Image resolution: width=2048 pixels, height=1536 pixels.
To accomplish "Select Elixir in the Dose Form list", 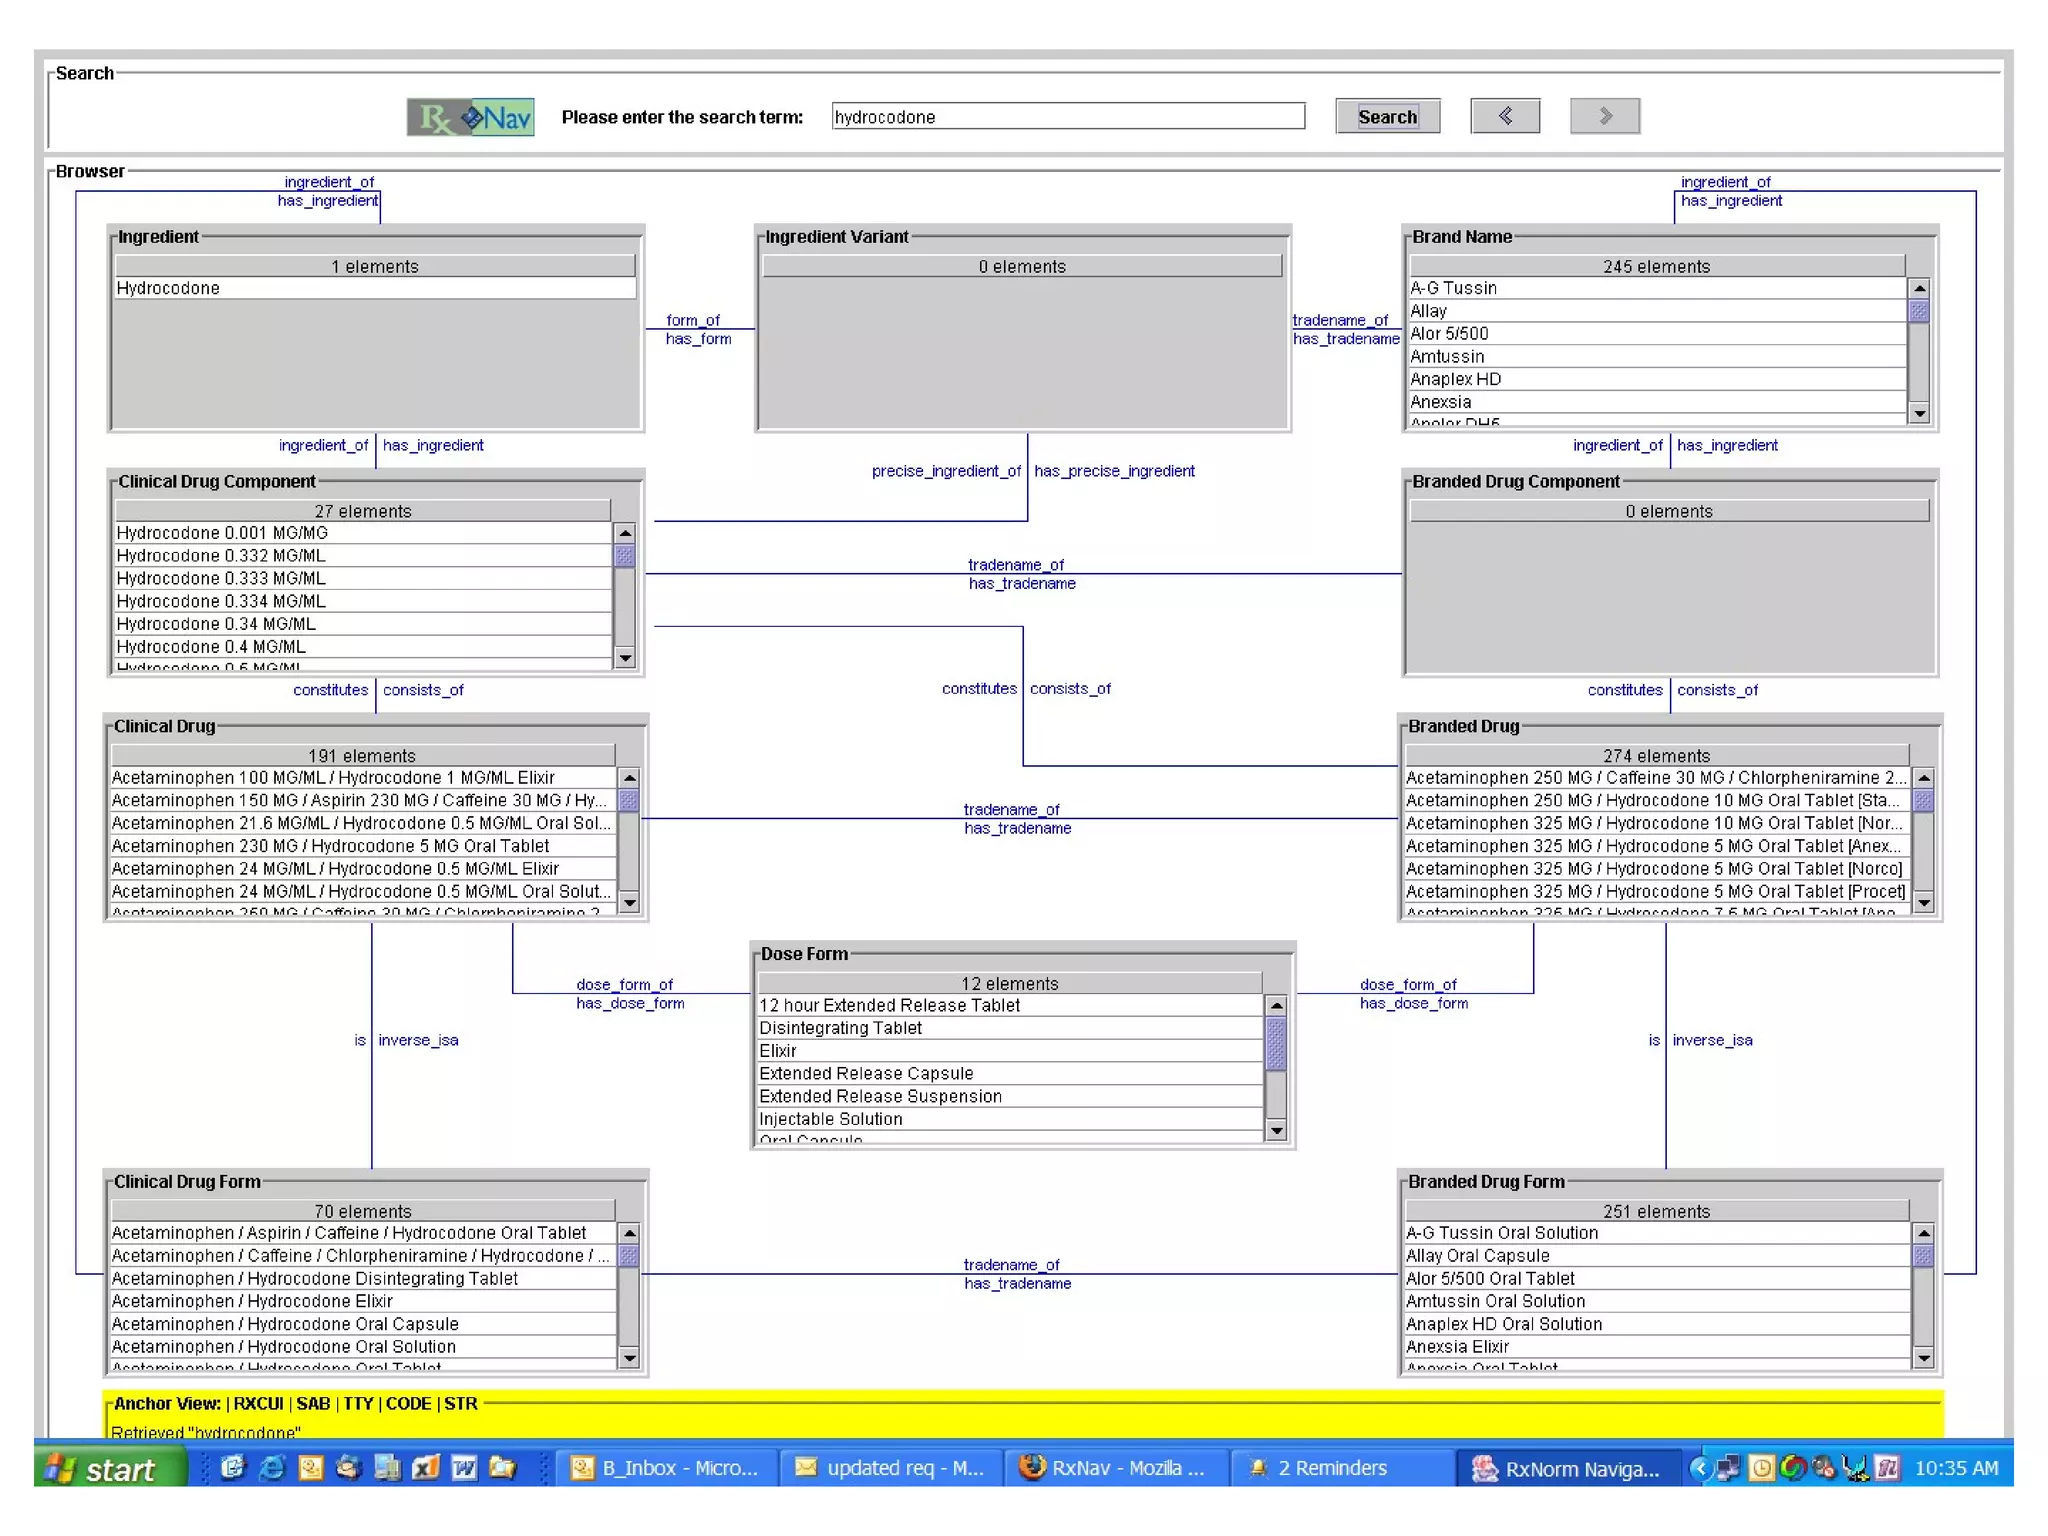I will tap(1008, 1050).
